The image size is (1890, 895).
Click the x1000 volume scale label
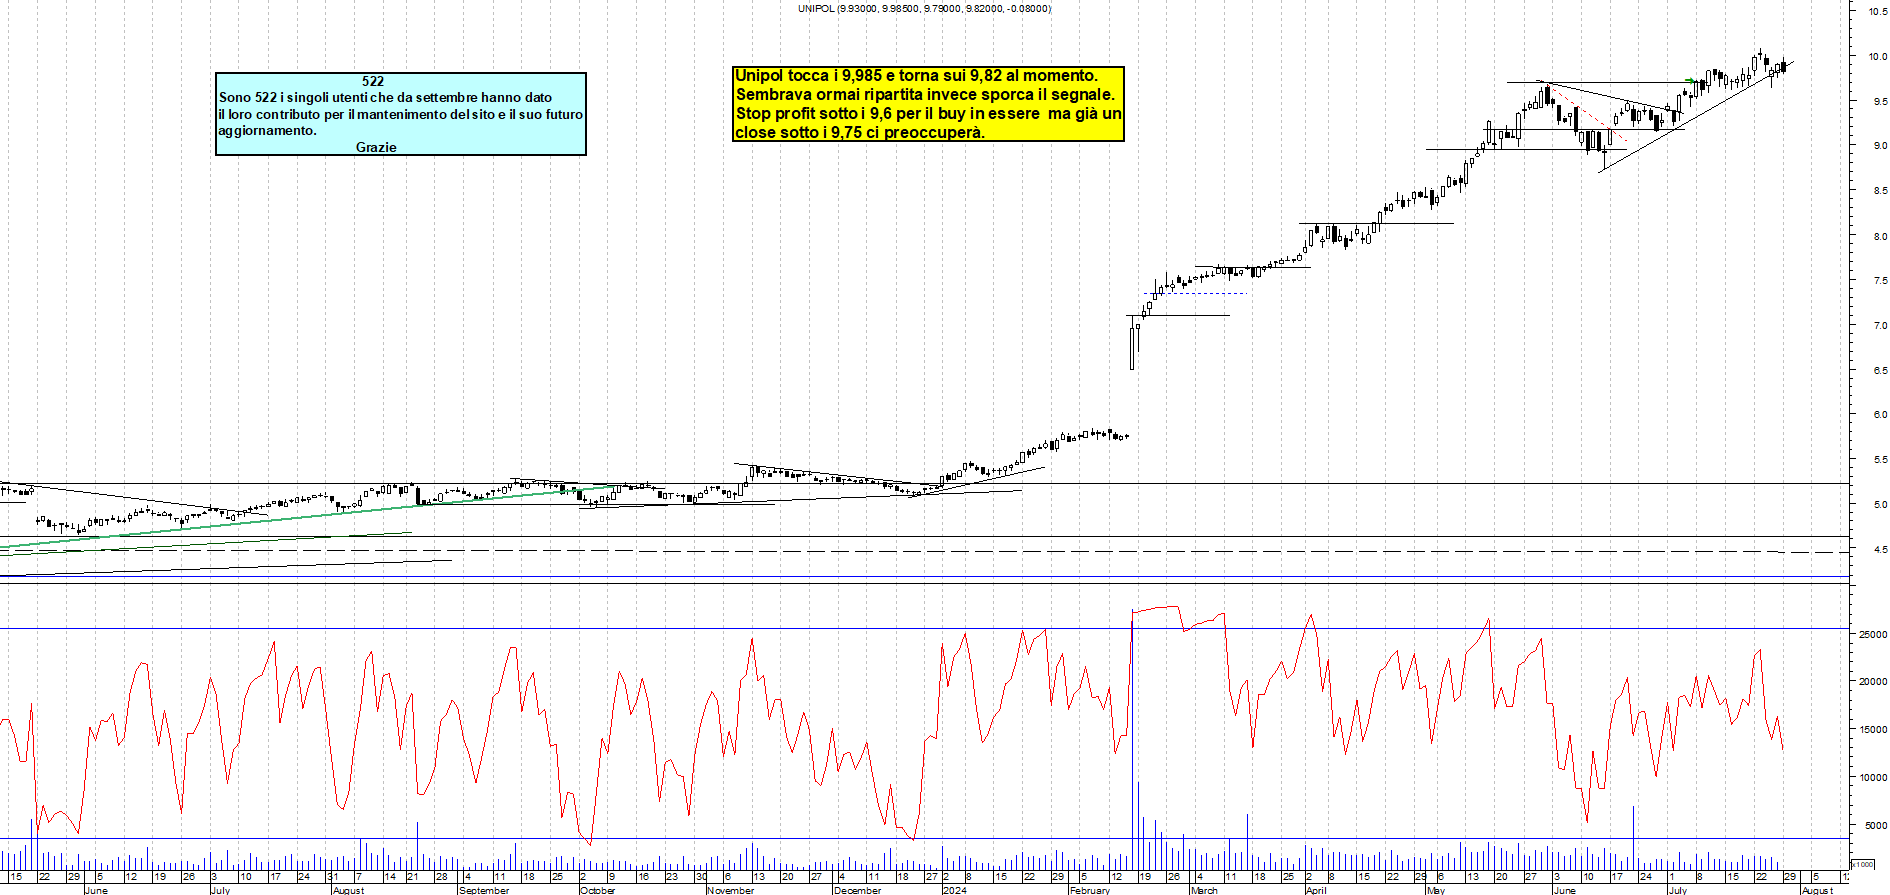point(1863,864)
